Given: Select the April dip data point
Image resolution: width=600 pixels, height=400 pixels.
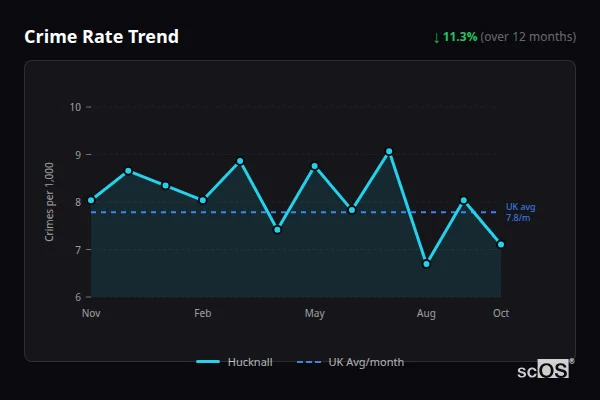Looking at the screenshot, I should pos(277,230).
